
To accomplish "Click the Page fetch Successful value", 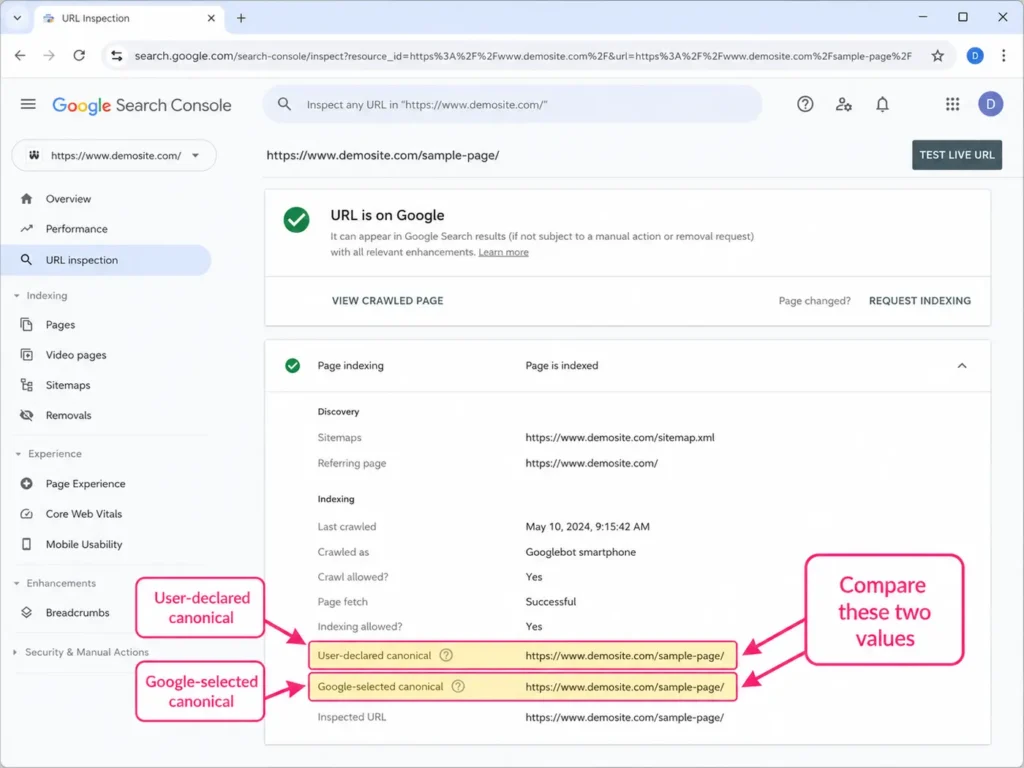I will 551,601.
